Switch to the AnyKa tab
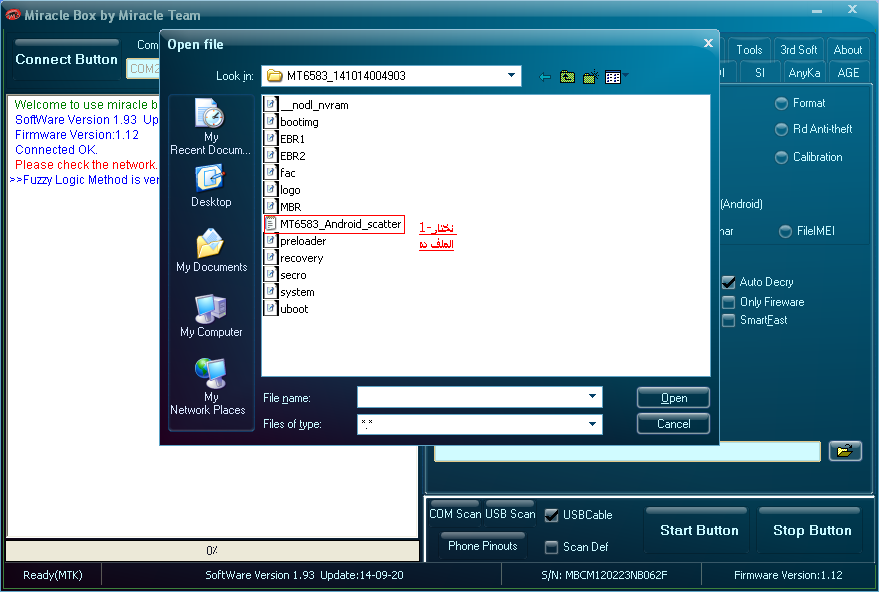Image resolution: width=879 pixels, height=592 pixels. [x=804, y=73]
